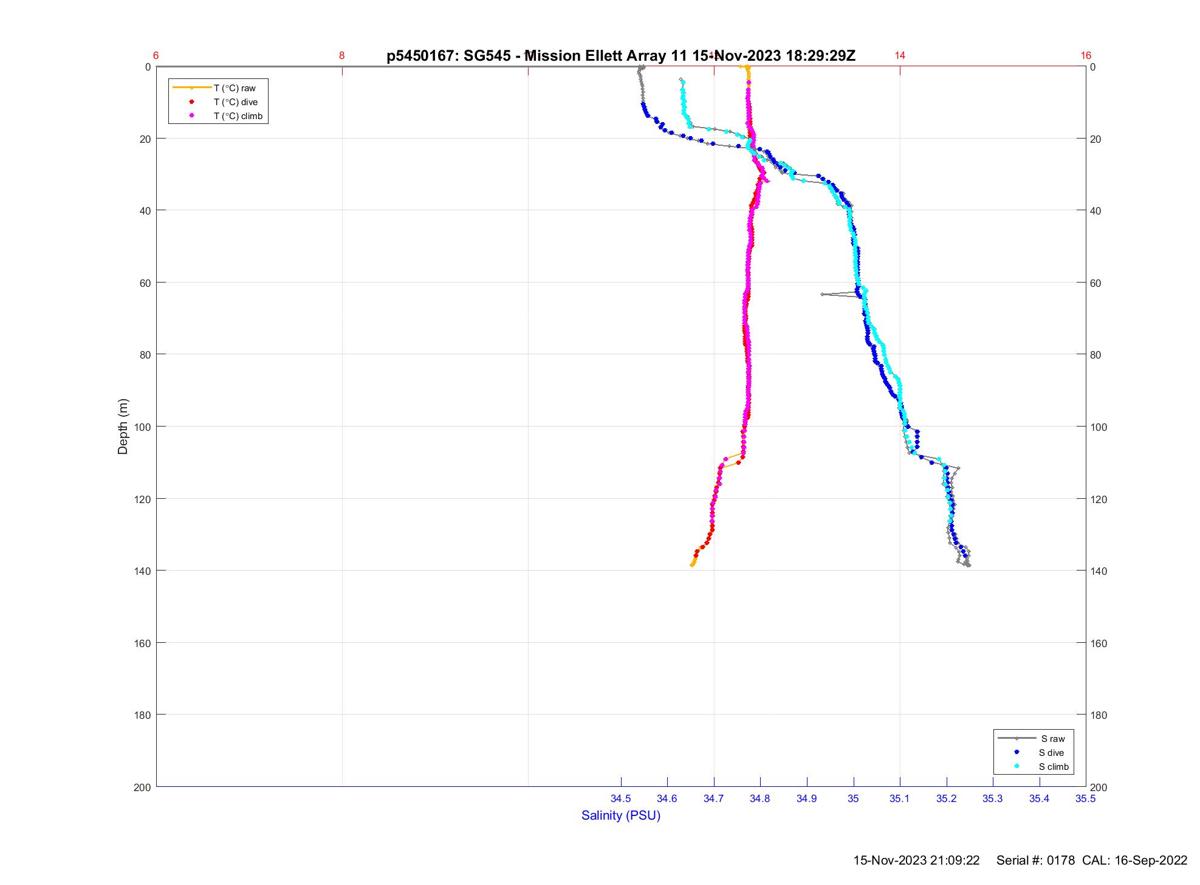Viewport: 1200px width, 885px height.
Task: Select the 'S climb' legend entry
Action: tap(1055, 766)
